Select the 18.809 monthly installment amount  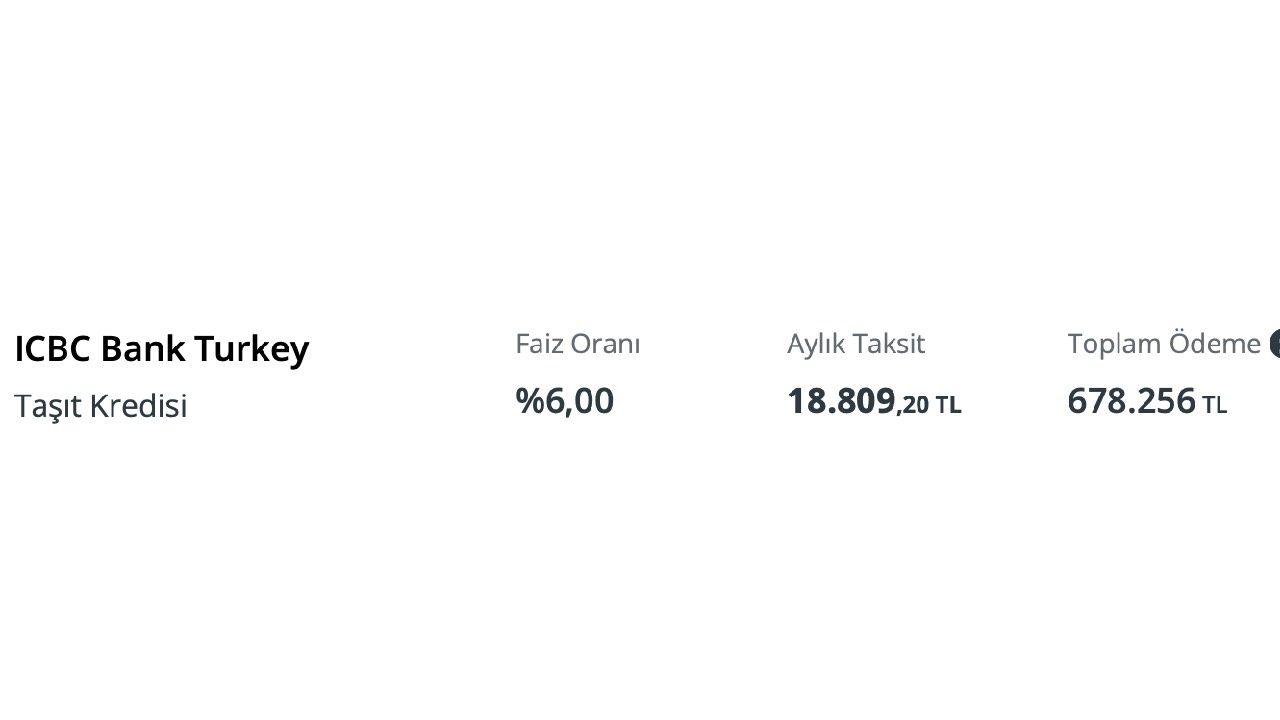841,401
